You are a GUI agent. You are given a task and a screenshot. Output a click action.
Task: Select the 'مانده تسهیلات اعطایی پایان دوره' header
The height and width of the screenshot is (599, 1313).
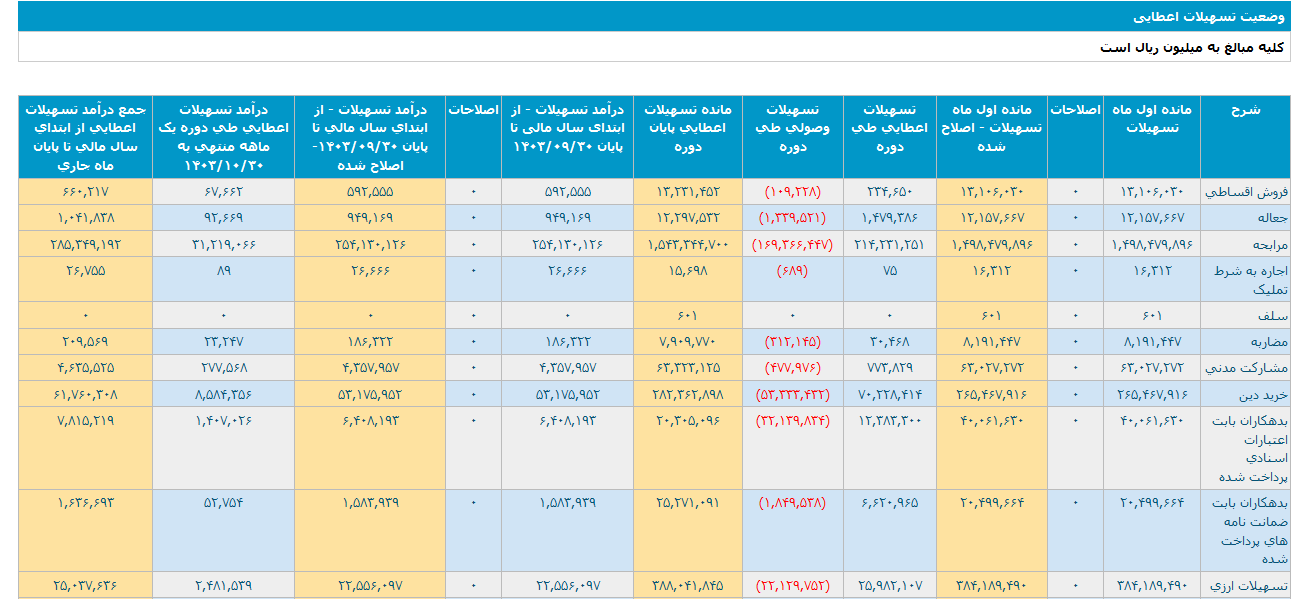[687, 128]
